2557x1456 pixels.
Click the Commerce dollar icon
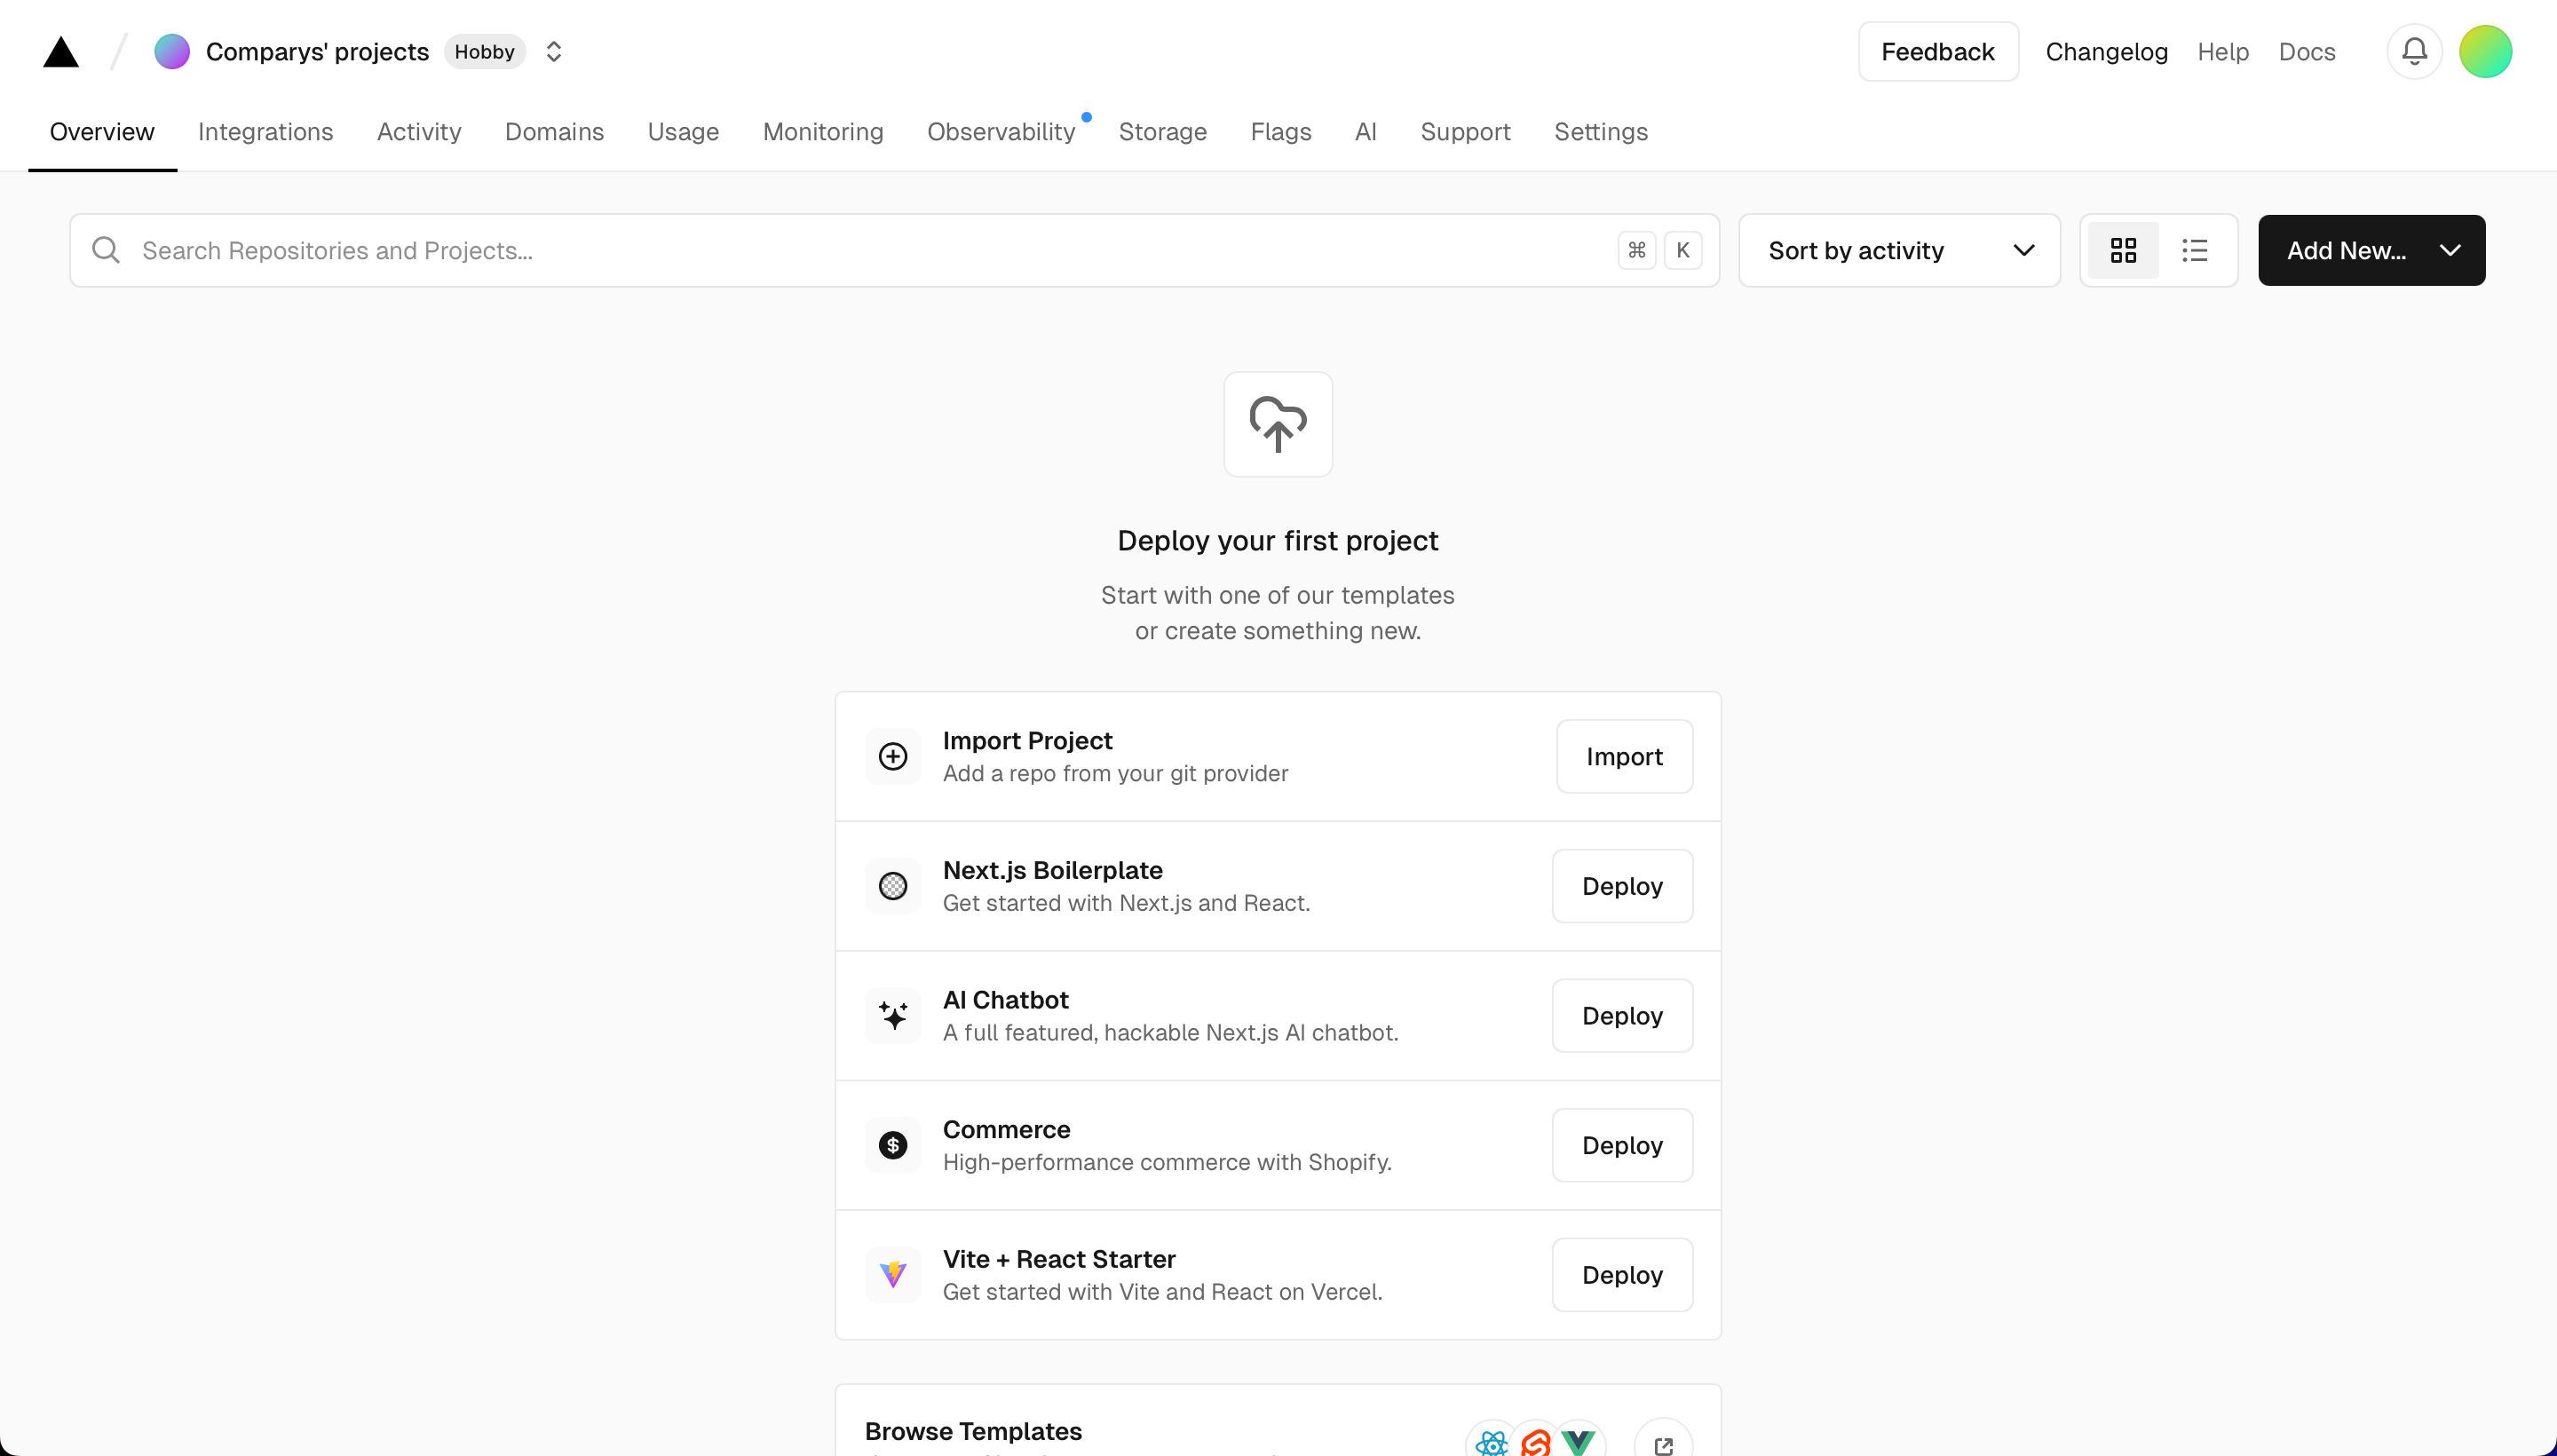pyautogui.click(x=893, y=1145)
